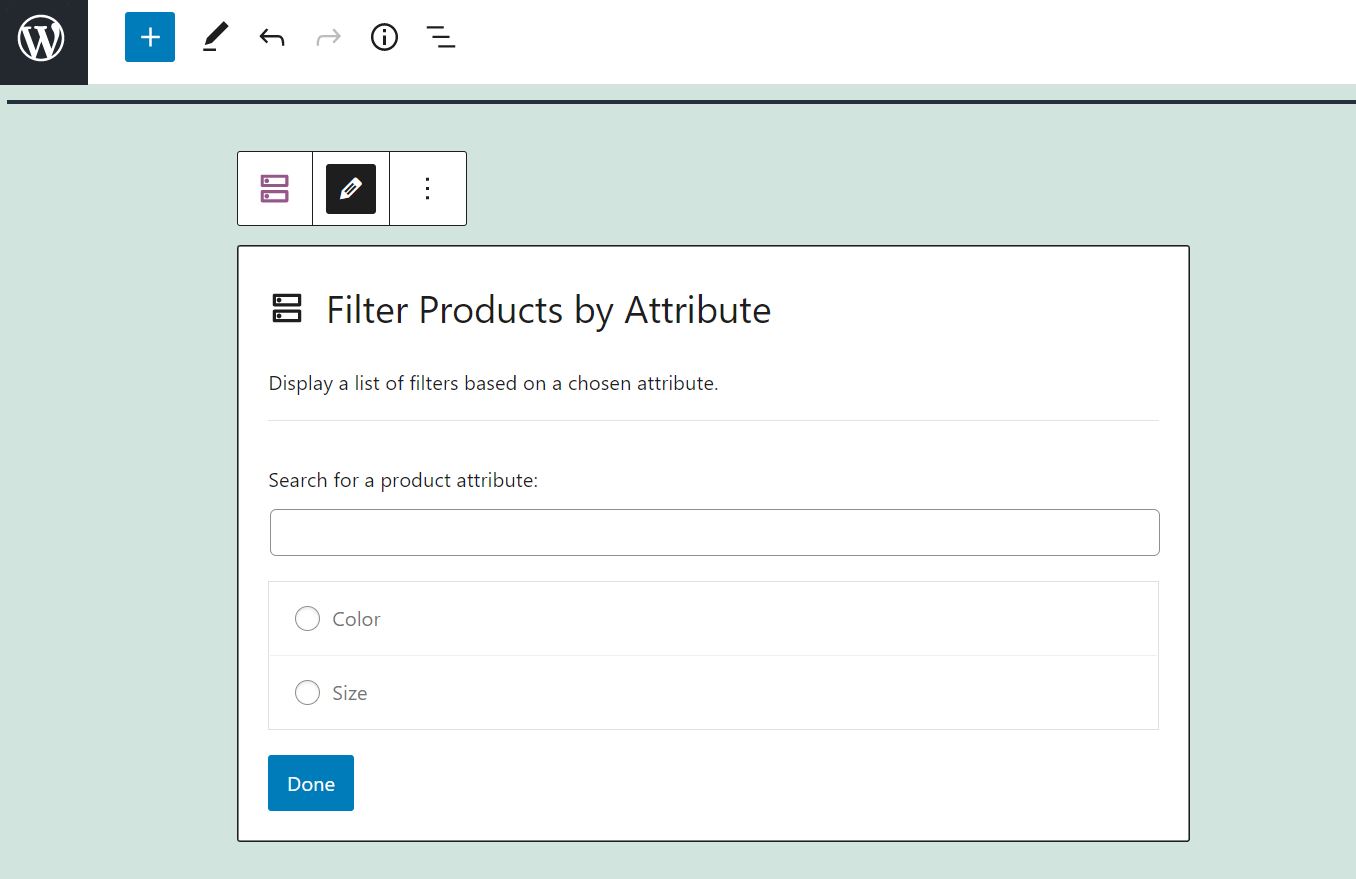Viewport: 1356px width, 879px height.
Task: Open document details info panel
Action: tap(384, 37)
